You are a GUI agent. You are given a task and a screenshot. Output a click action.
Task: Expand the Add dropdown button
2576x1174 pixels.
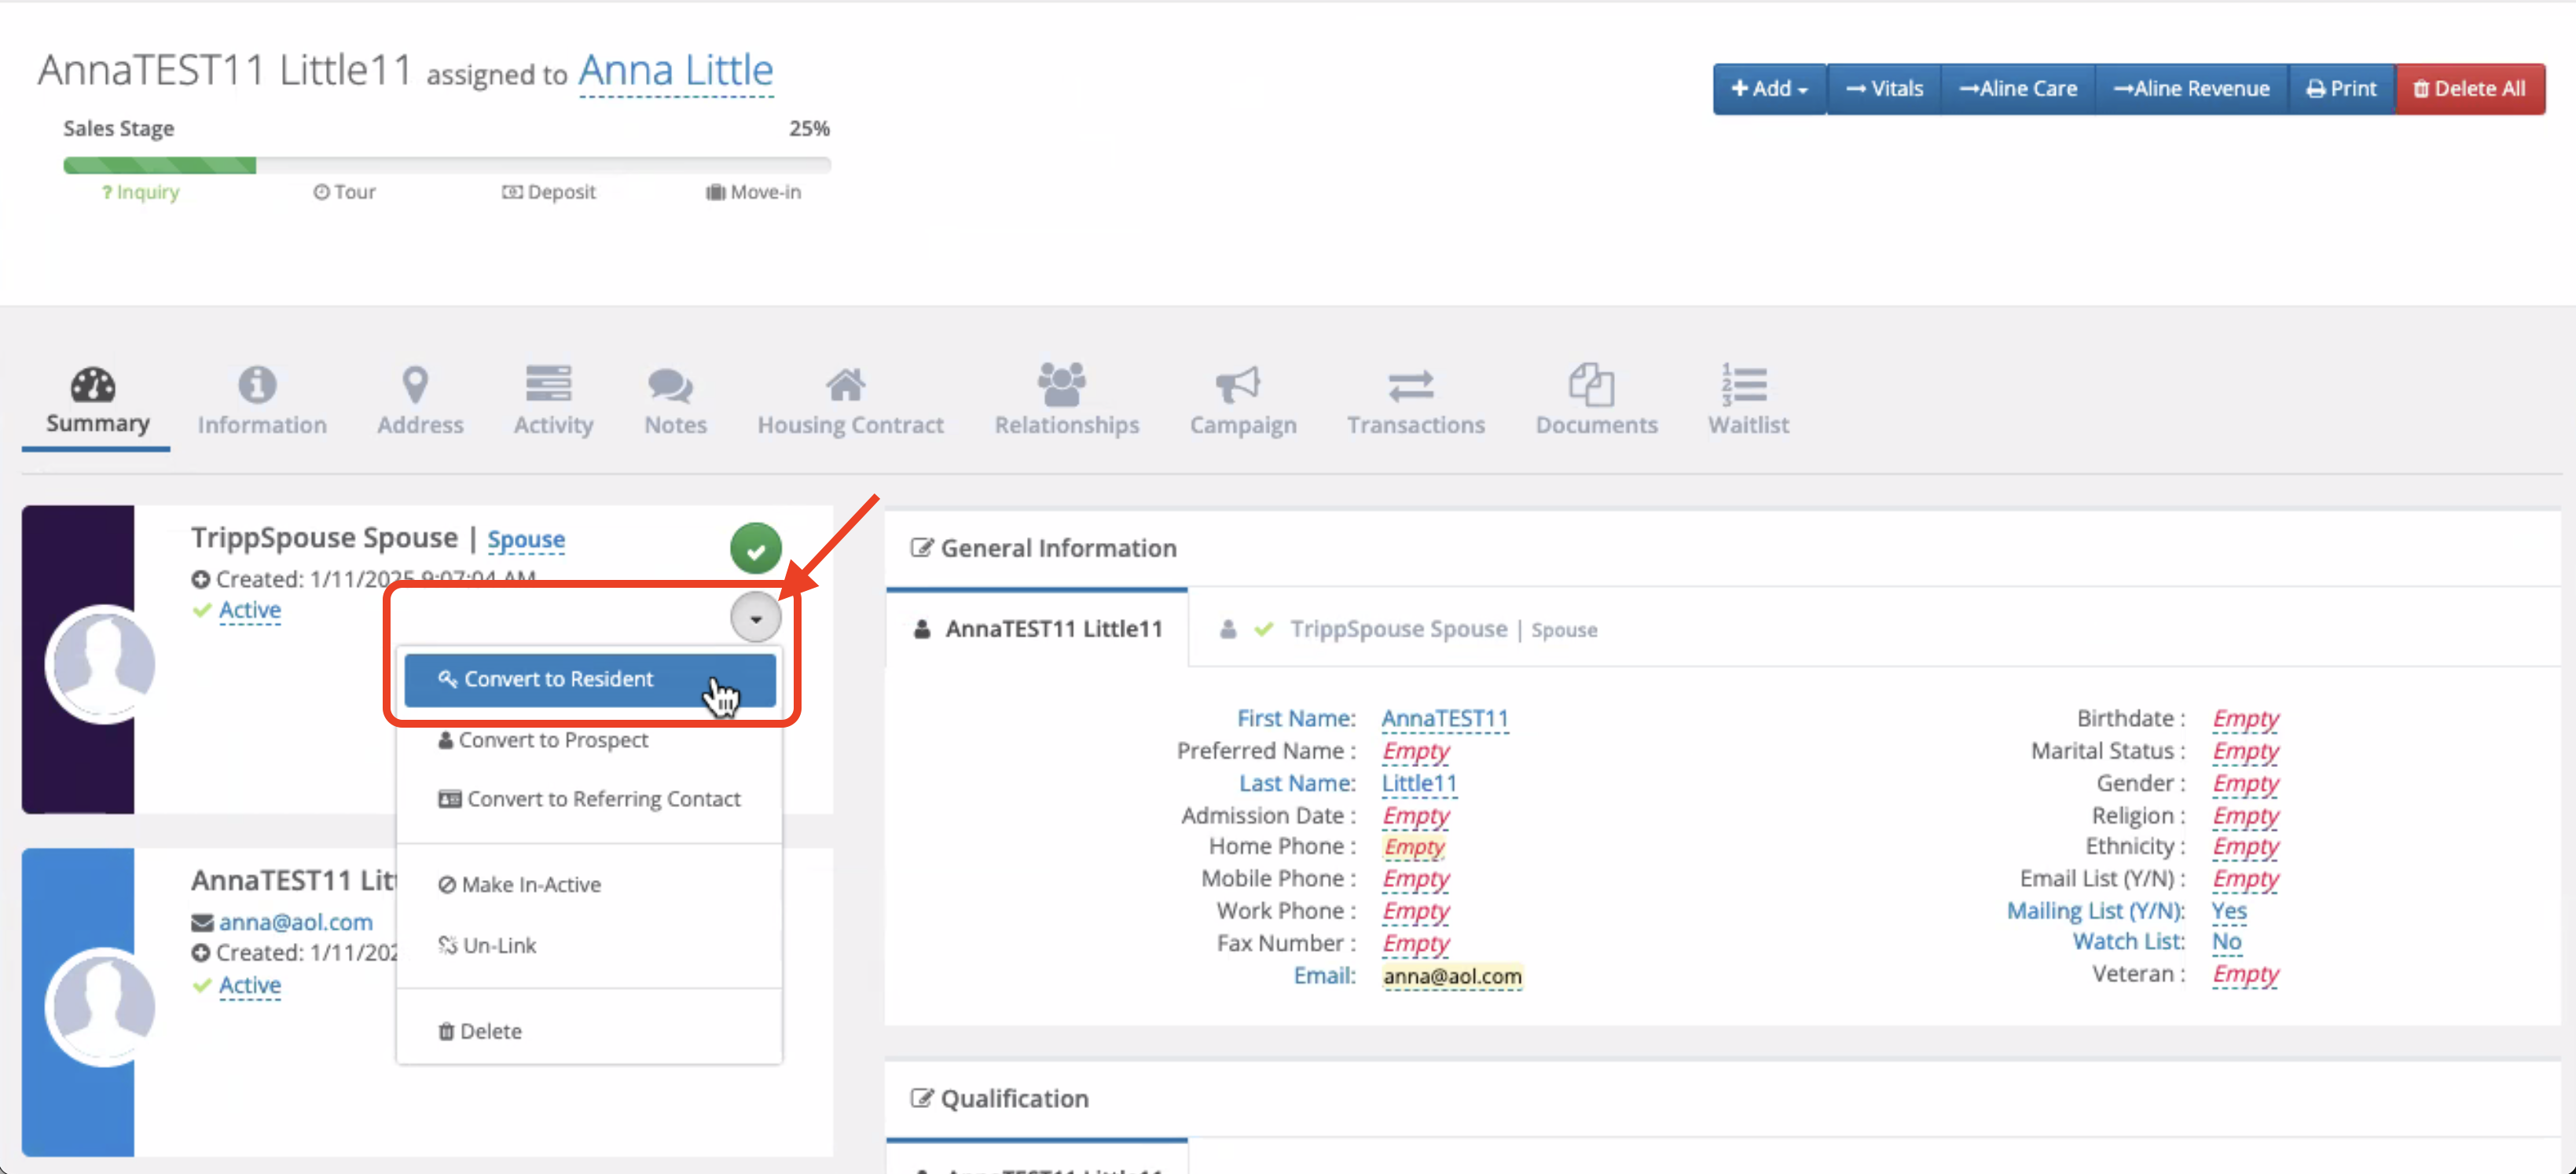[1768, 89]
